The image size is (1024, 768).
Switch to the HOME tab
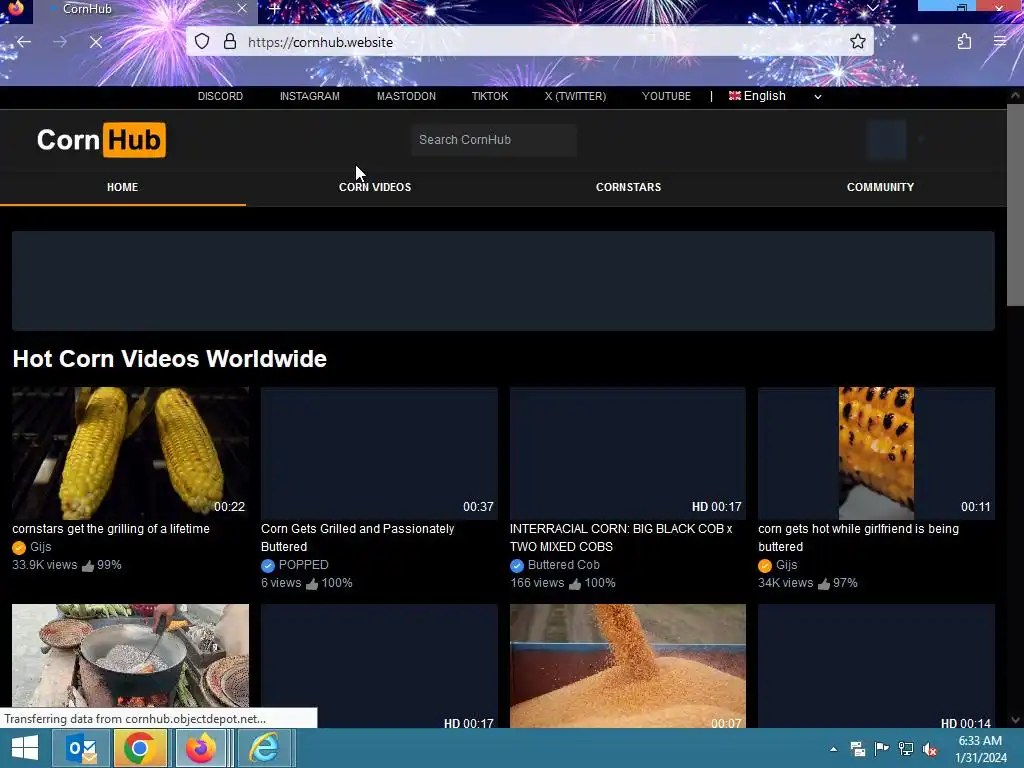(x=122, y=187)
